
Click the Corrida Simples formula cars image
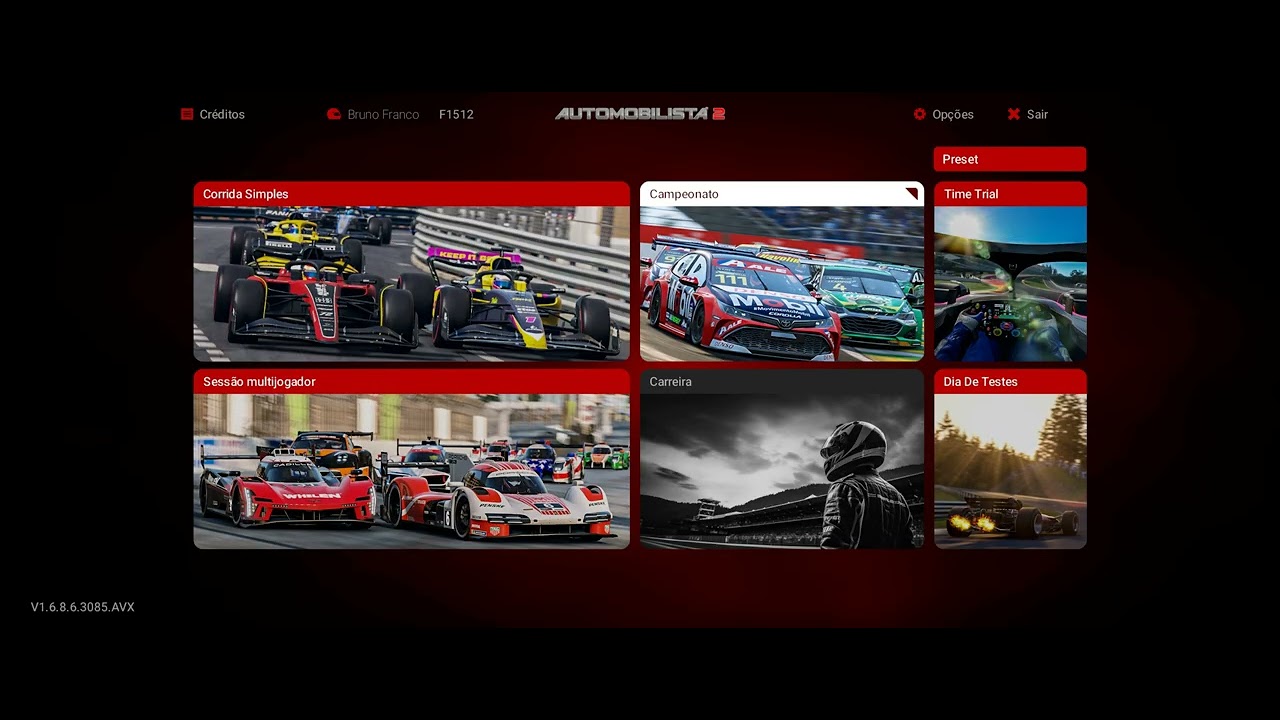(412, 284)
